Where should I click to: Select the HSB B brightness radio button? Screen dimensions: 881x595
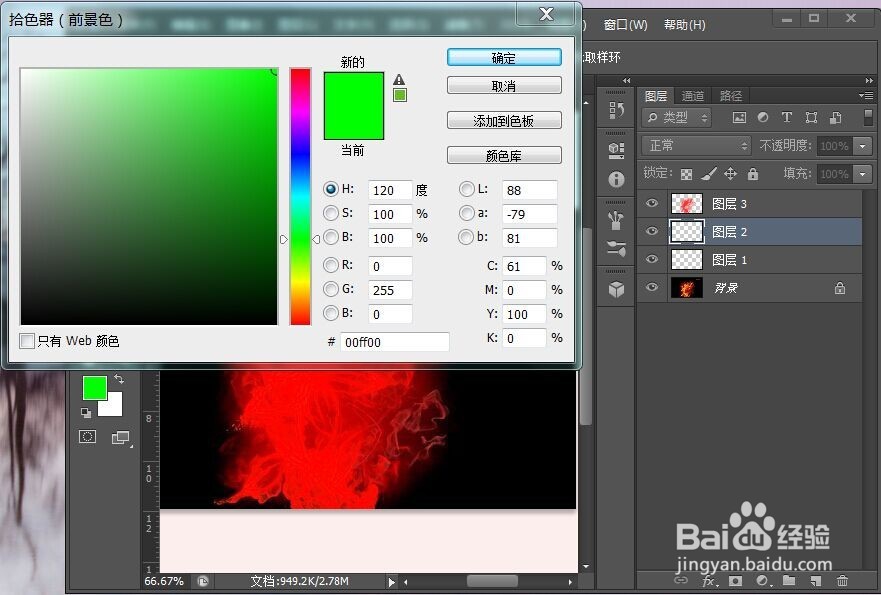pyautogui.click(x=331, y=237)
